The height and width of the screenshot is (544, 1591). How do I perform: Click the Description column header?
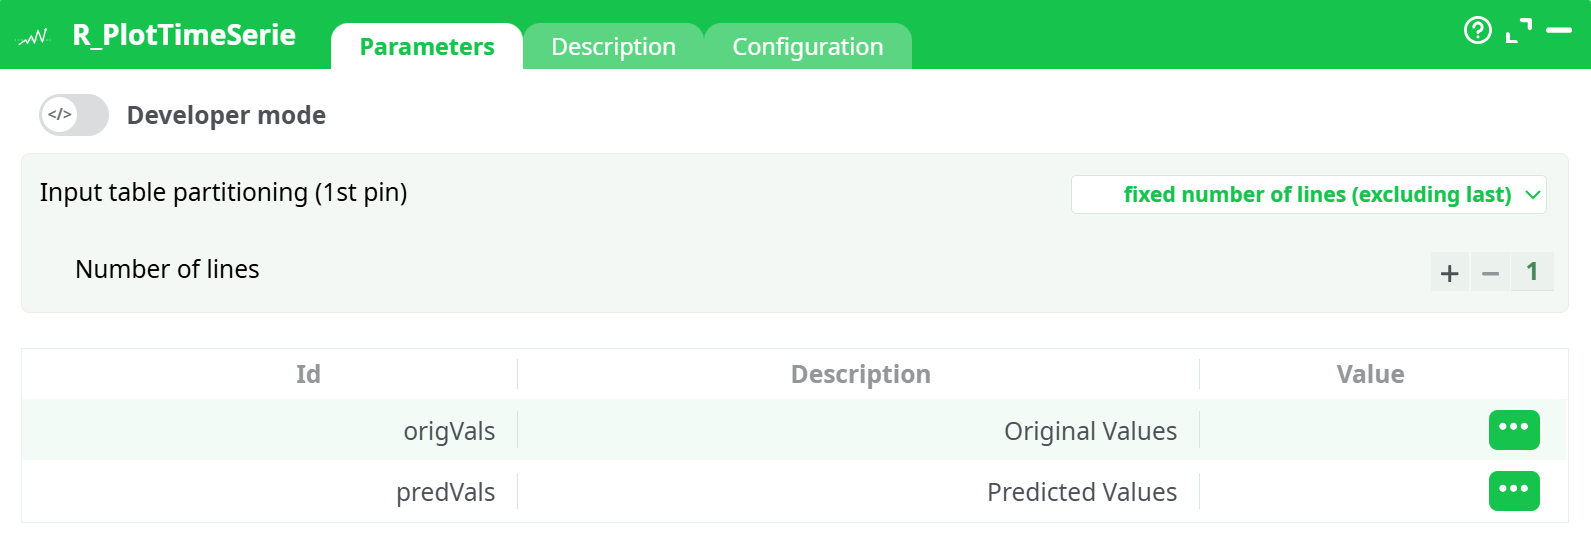(860, 374)
